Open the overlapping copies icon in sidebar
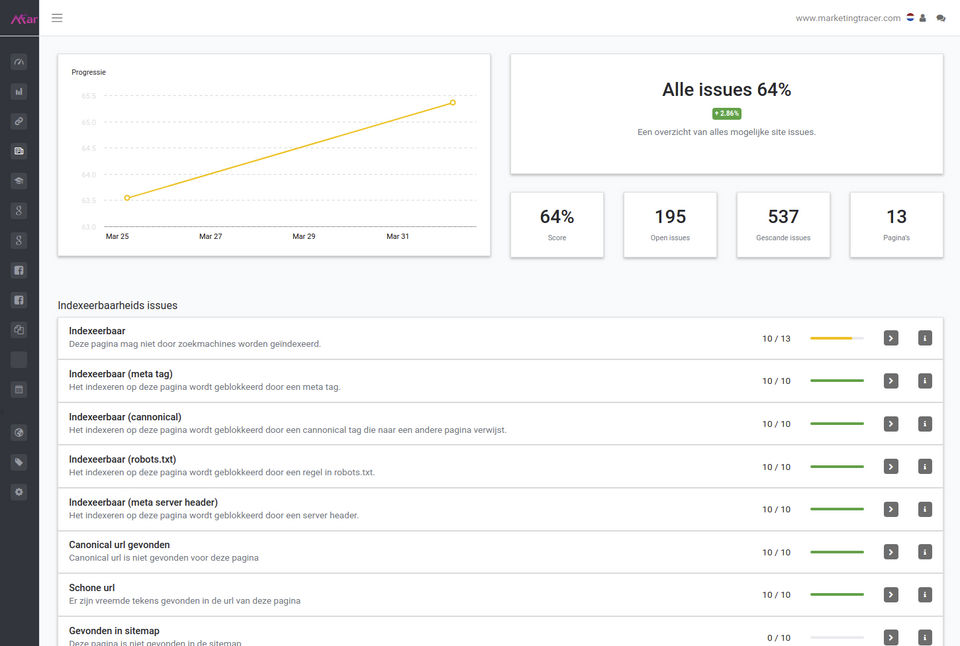Image resolution: width=960 pixels, height=646 pixels. tap(19, 329)
